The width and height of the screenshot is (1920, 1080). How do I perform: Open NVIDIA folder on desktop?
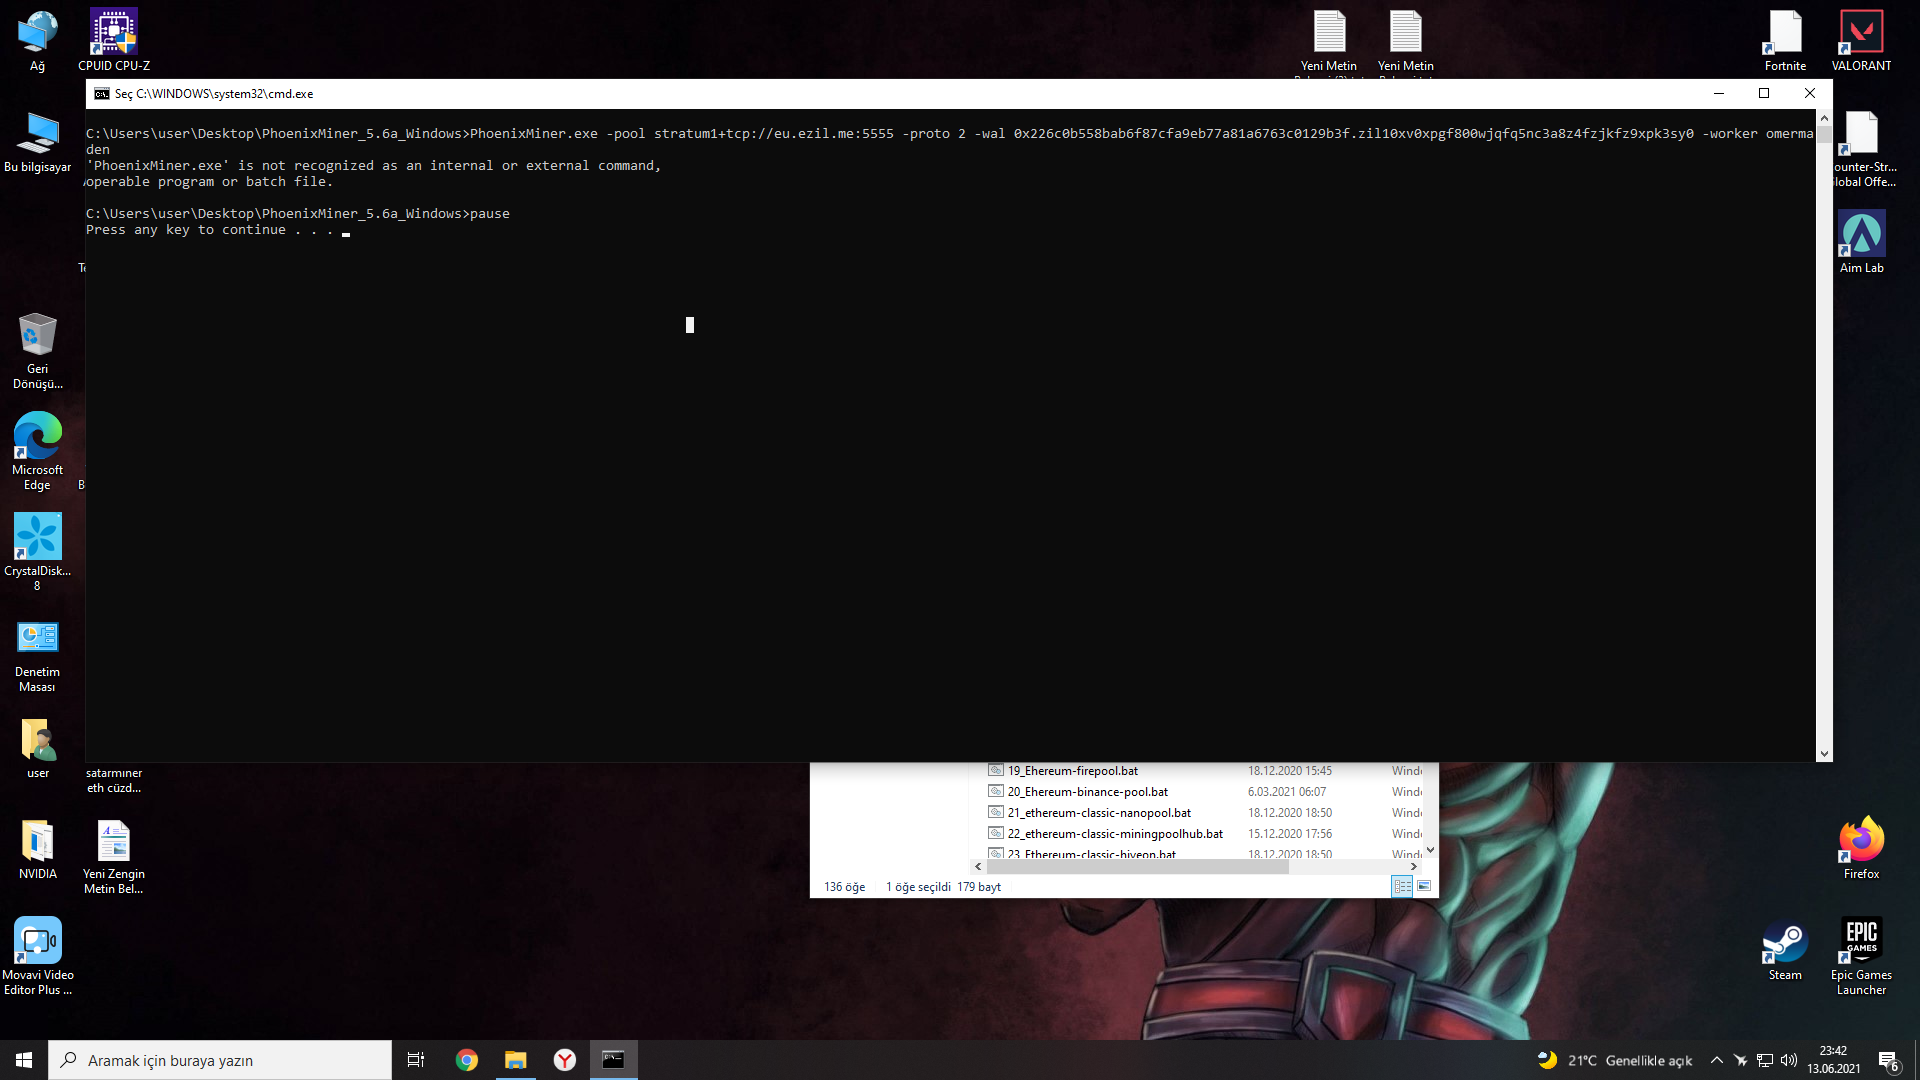[38, 849]
